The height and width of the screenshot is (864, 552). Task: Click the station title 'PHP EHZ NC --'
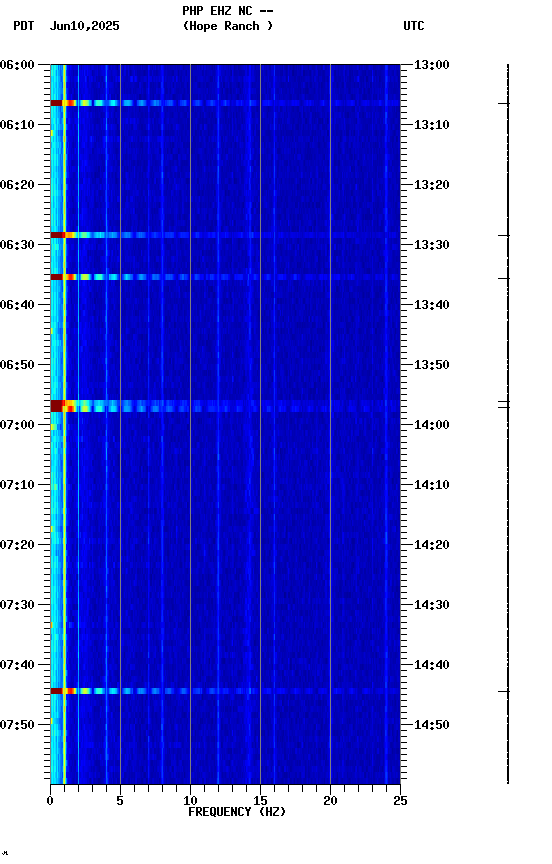228,10
